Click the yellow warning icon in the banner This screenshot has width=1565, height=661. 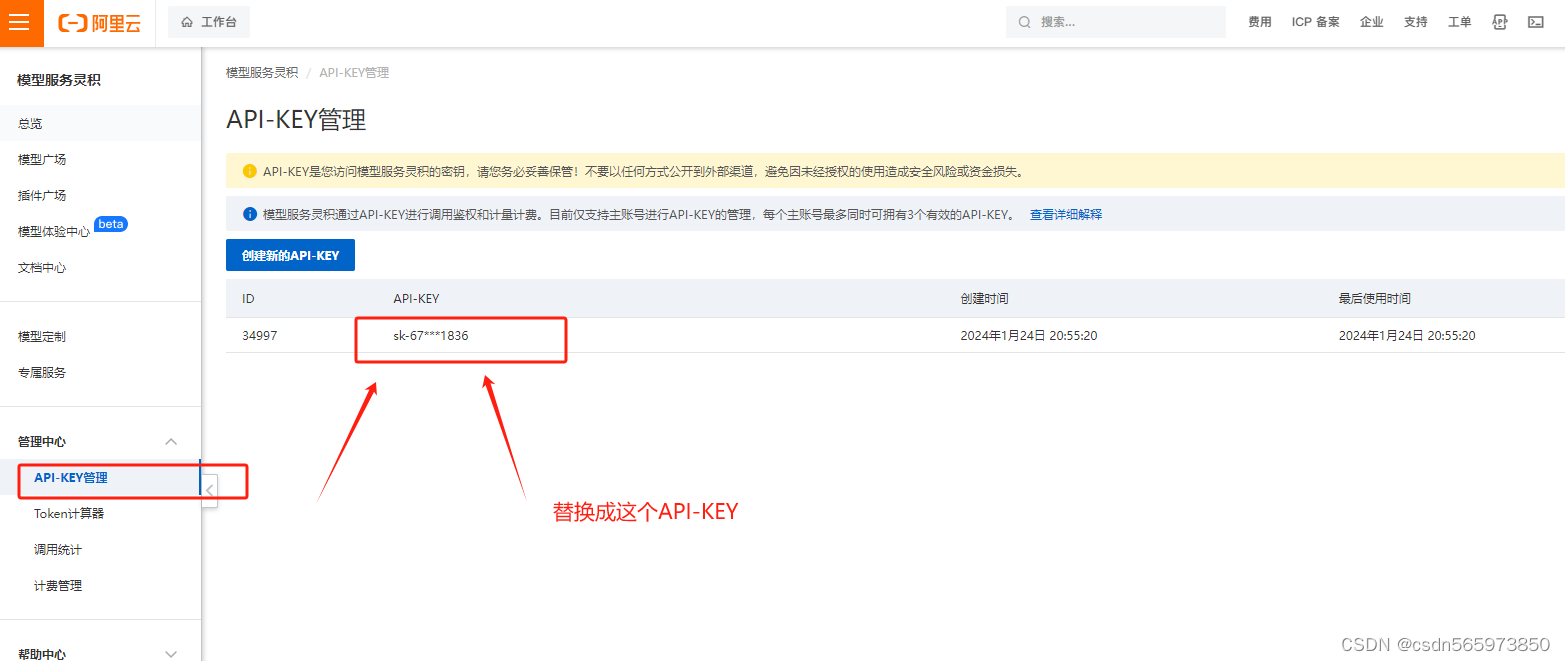click(x=250, y=171)
